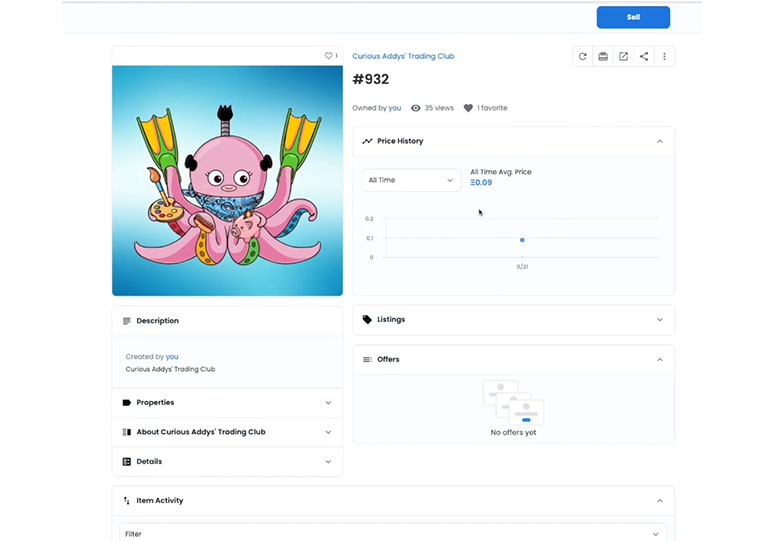
Task: Click the '35 views' text
Action: pyautogui.click(x=439, y=108)
